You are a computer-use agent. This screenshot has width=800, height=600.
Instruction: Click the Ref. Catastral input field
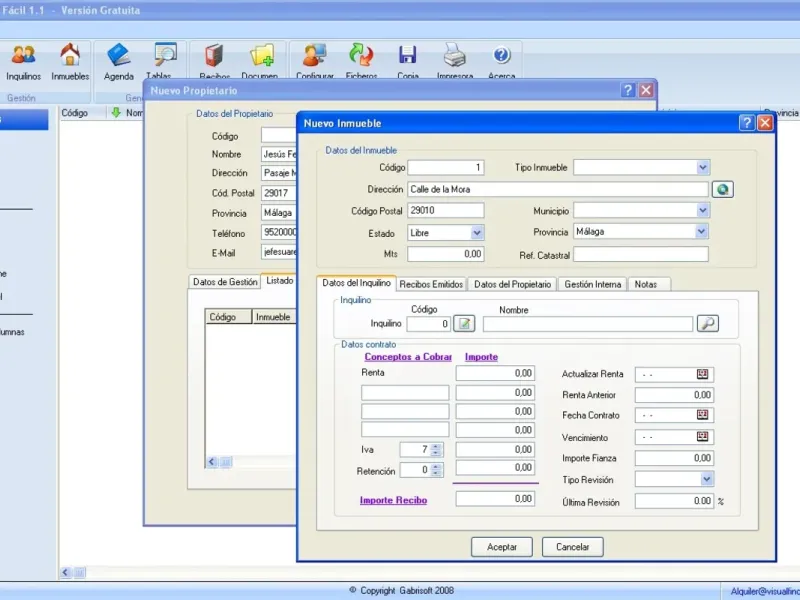coord(641,255)
